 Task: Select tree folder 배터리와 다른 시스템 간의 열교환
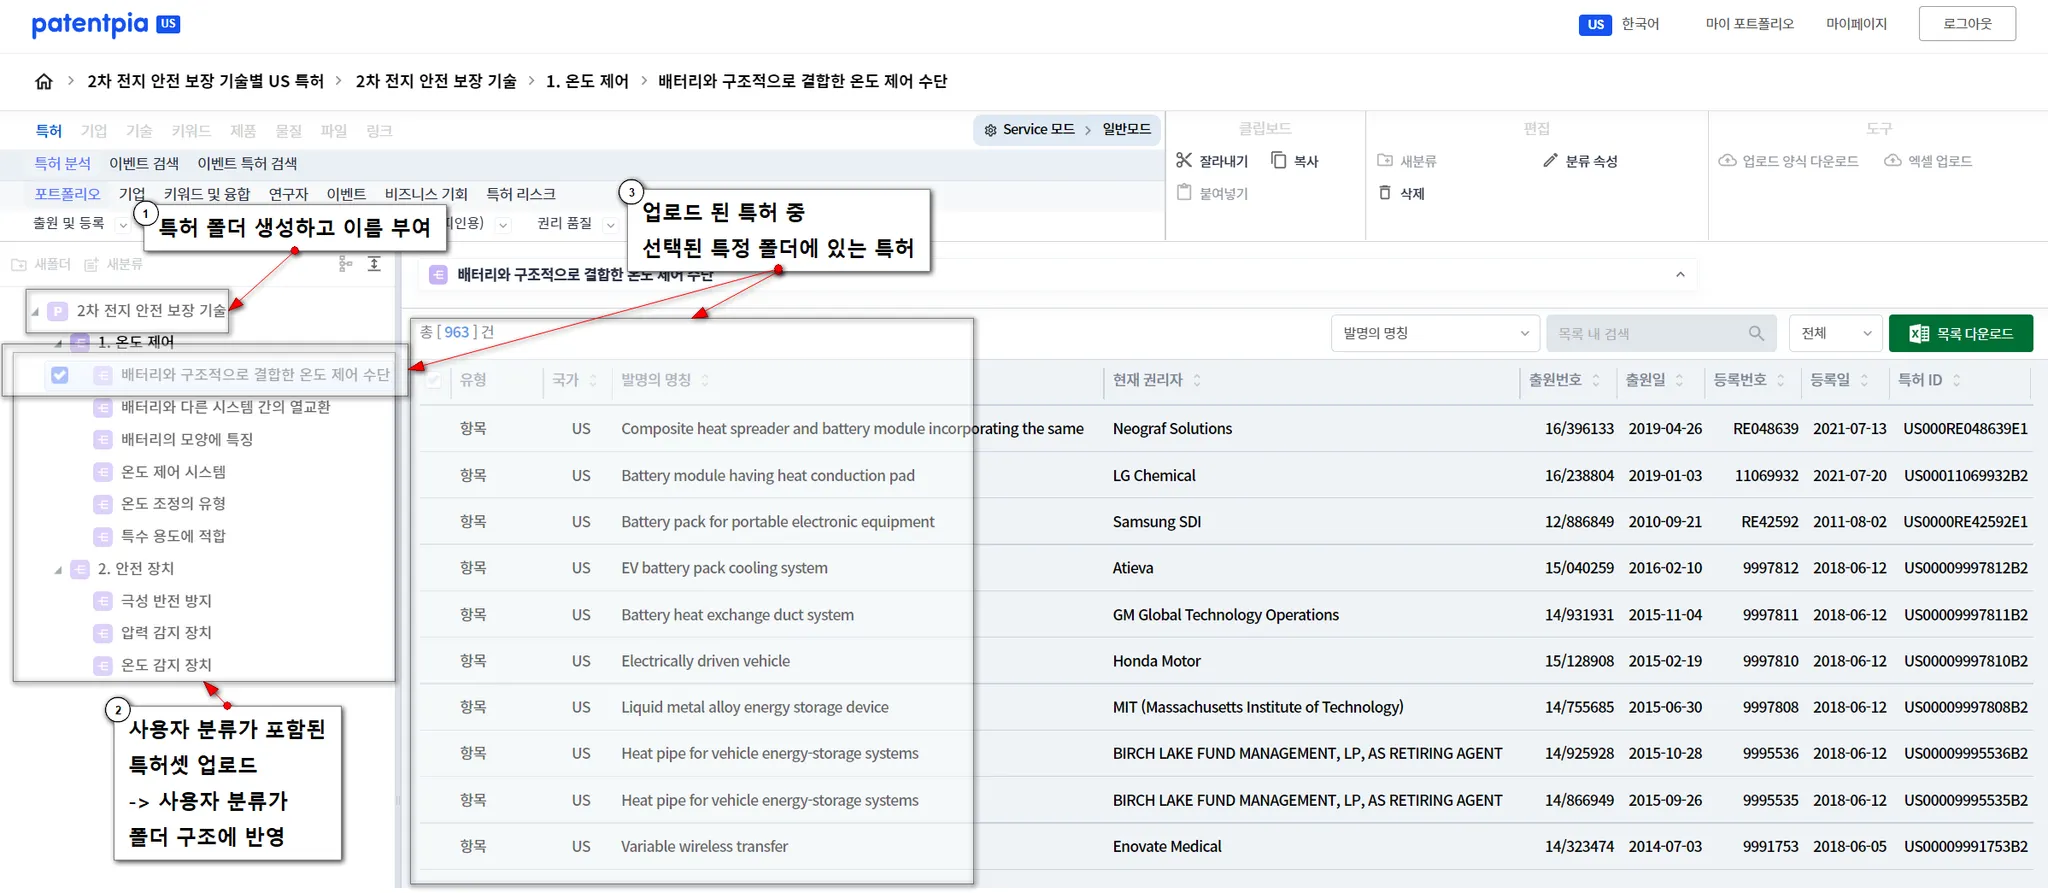(225, 407)
